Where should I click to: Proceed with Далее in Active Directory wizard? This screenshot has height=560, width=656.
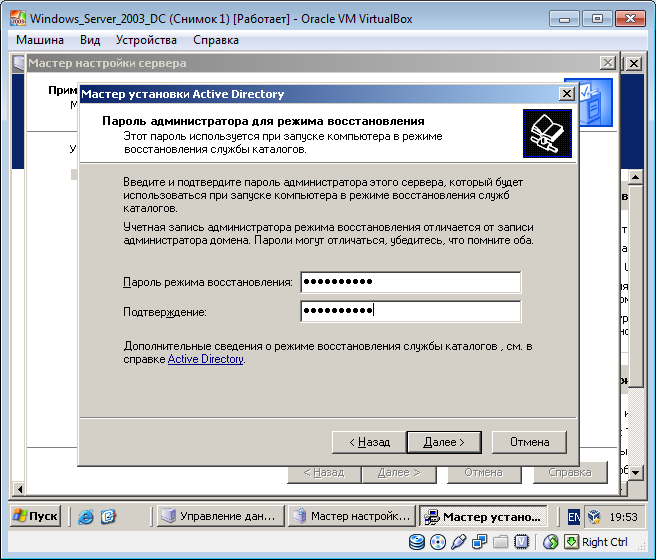point(444,442)
